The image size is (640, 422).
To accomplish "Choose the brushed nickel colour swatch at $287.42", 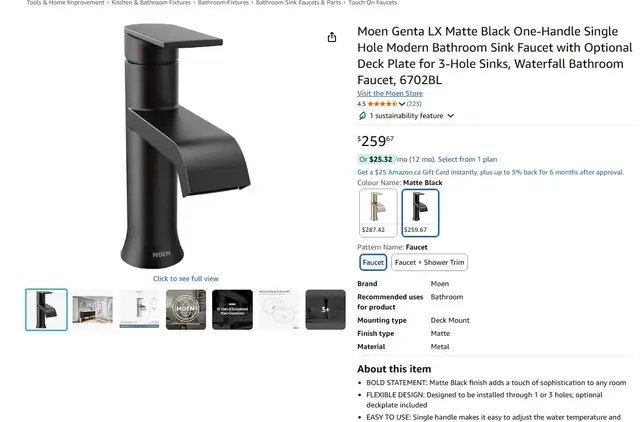I will point(378,213).
